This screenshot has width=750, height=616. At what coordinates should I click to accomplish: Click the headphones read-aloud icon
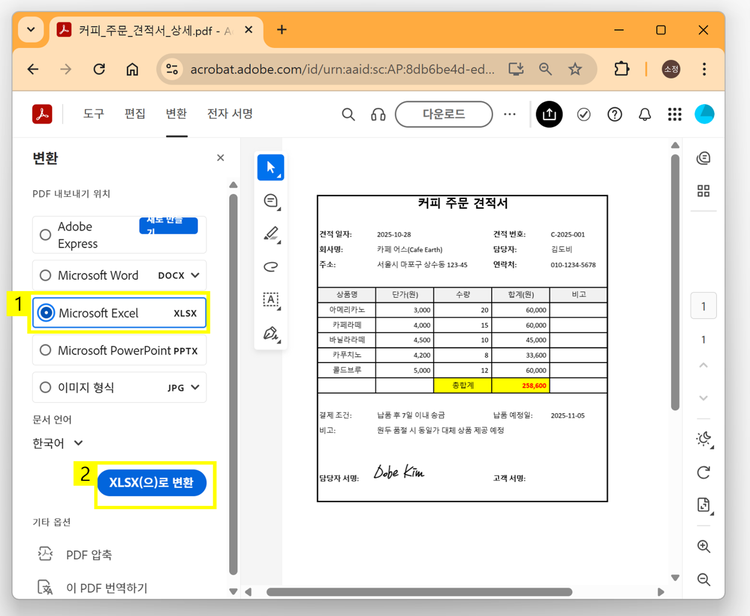coord(378,114)
